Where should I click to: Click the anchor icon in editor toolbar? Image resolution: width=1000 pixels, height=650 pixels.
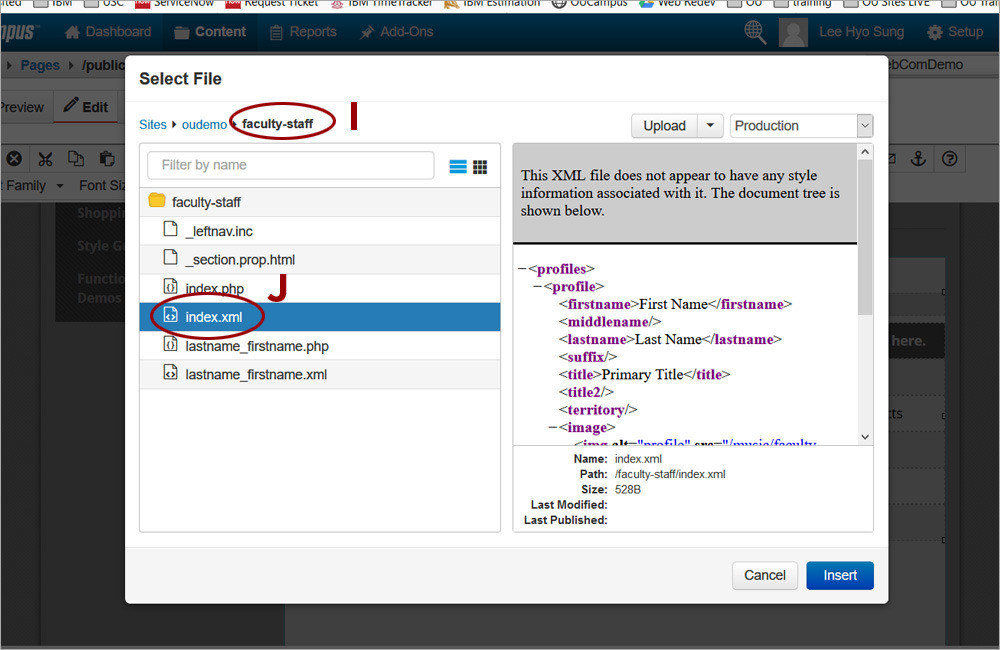click(x=918, y=158)
